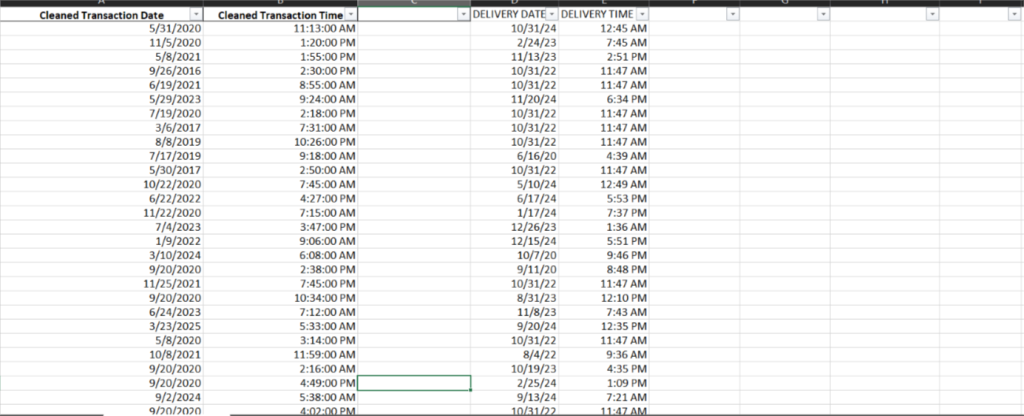This screenshot has height=416, width=1024.
Task: Select the cell containing 5/31/2020
Action: pos(102,28)
